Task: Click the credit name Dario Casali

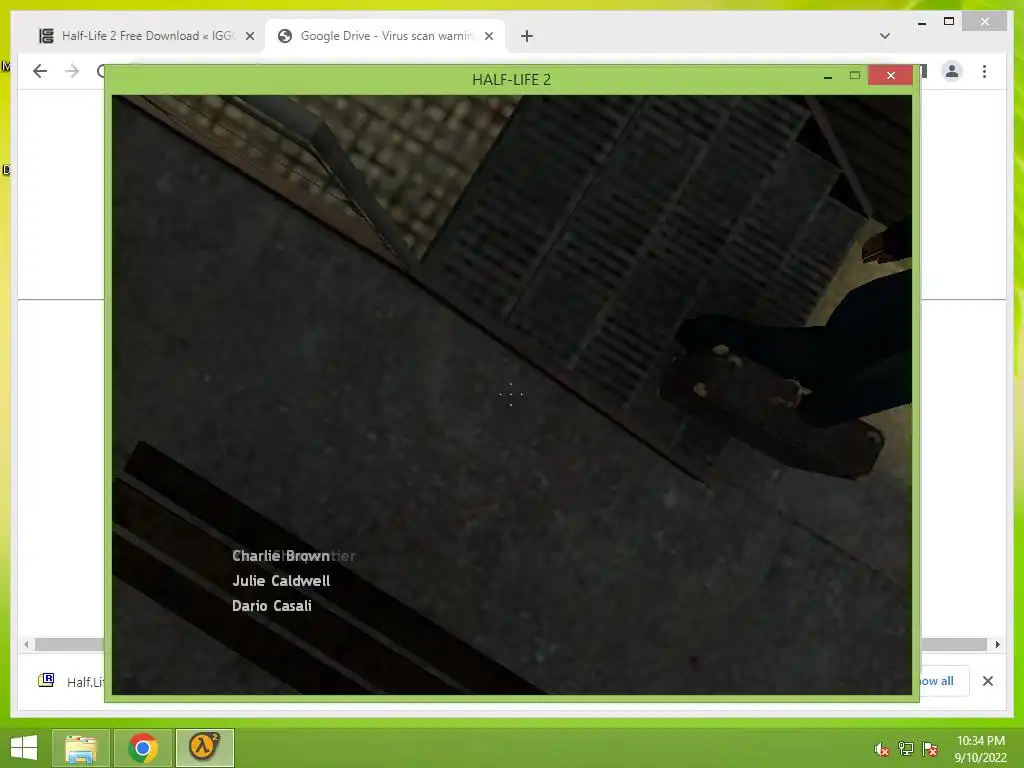Action: 272,605
